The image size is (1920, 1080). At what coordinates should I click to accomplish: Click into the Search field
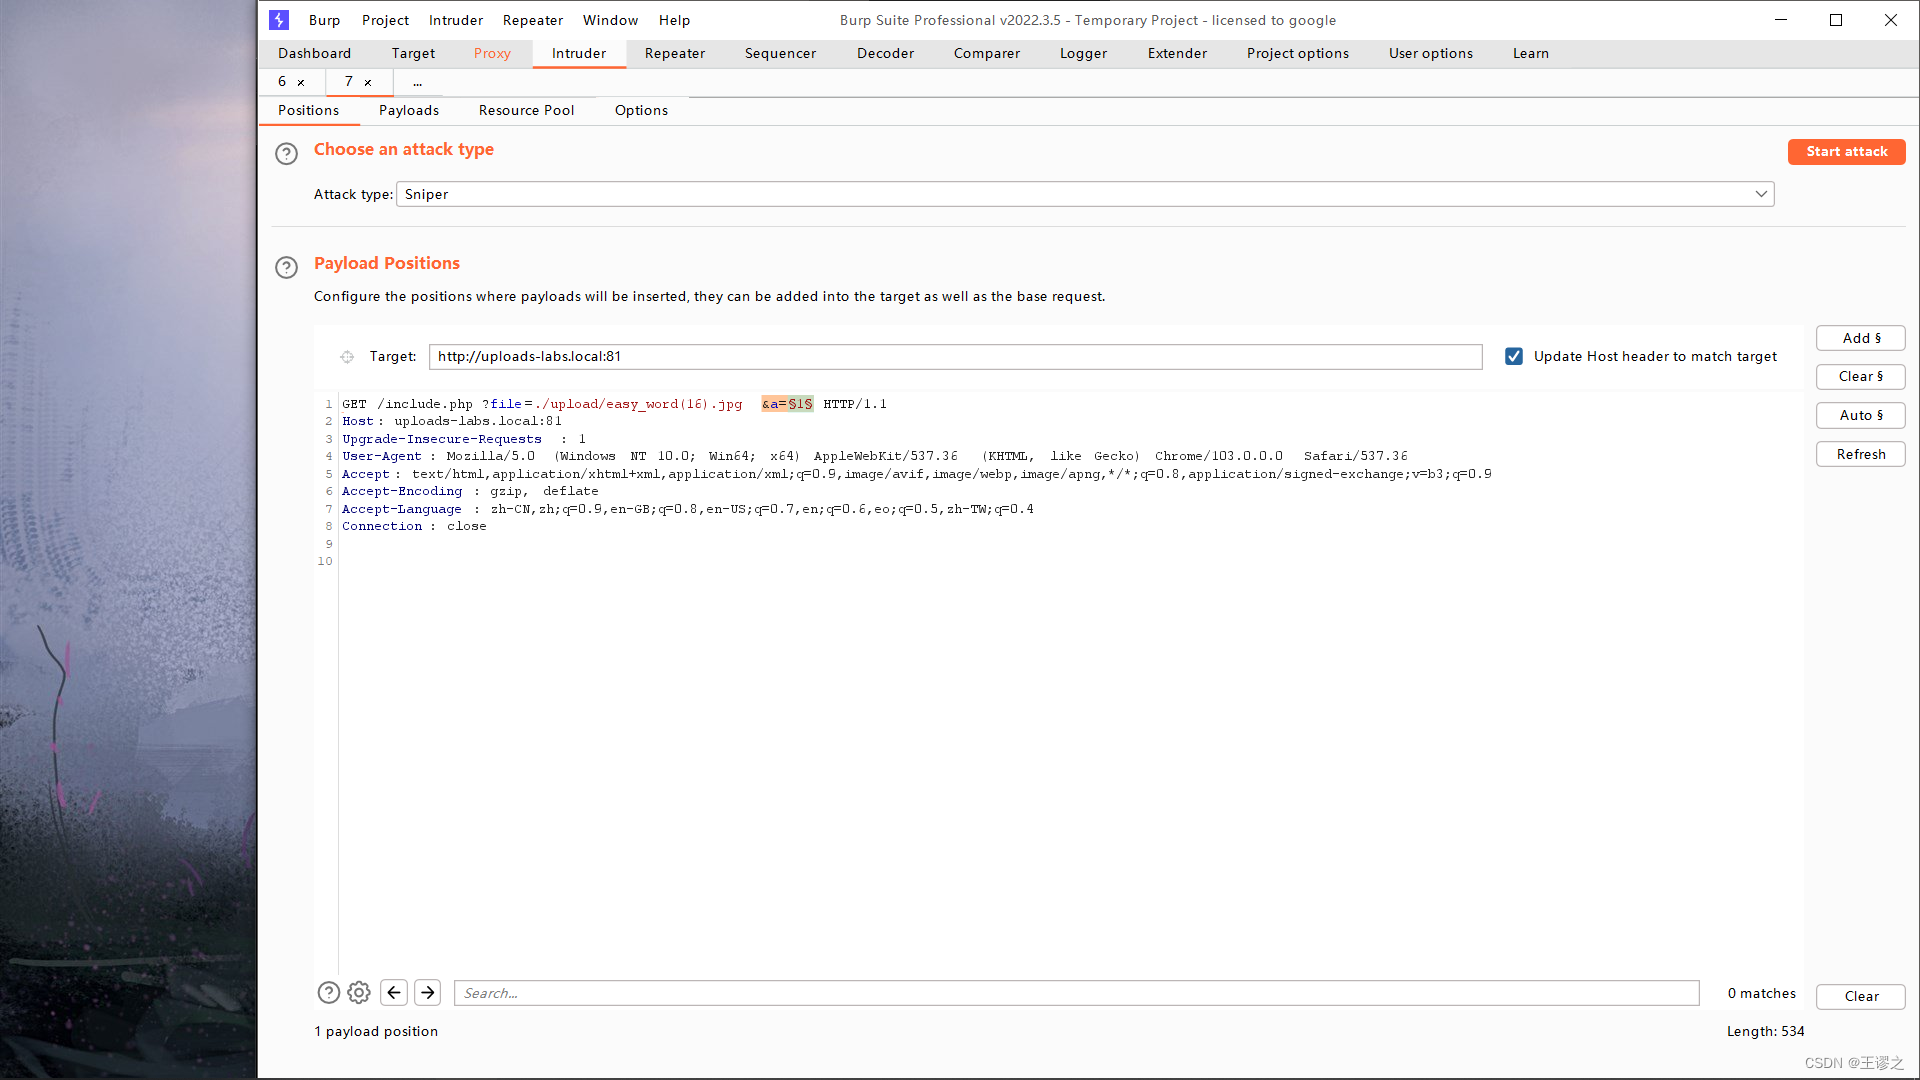(1076, 993)
